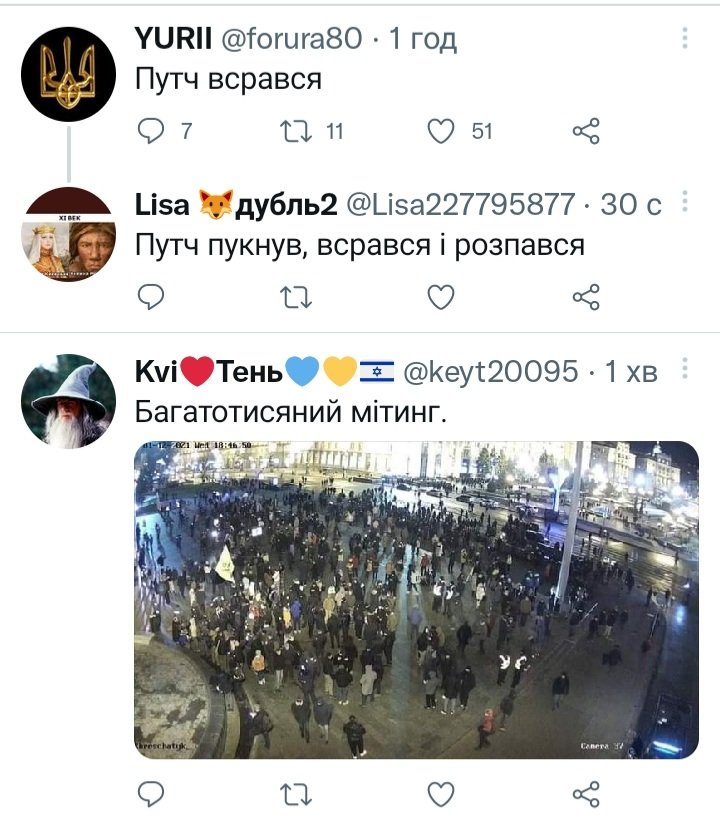This screenshot has height=828, width=720.
Task: Like YURII's tweet with 51 likes
Action: (x=441, y=131)
